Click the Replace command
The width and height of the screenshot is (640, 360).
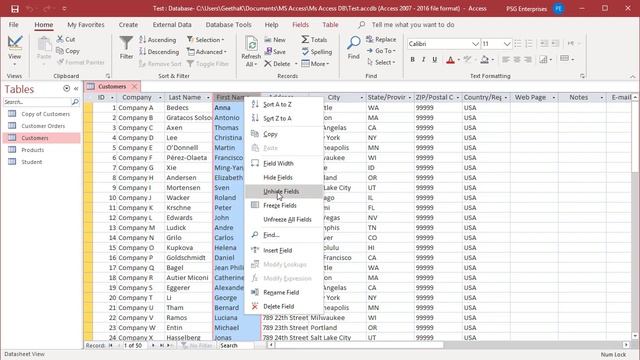381,39
